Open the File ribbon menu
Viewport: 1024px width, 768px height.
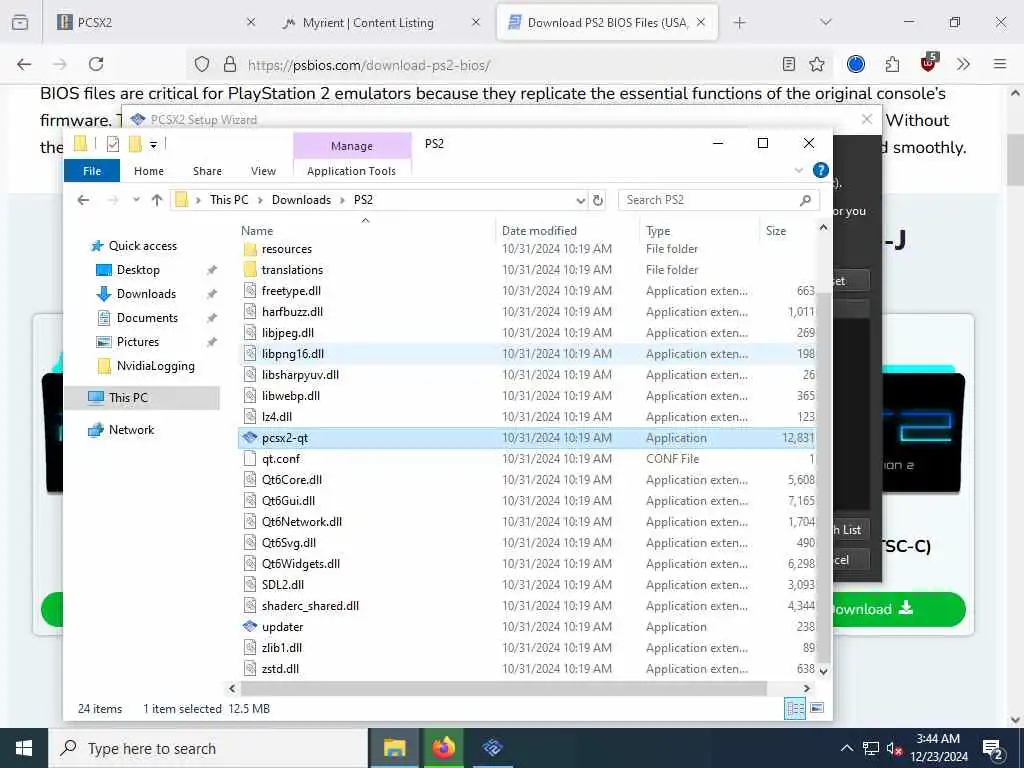tap(92, 170)
